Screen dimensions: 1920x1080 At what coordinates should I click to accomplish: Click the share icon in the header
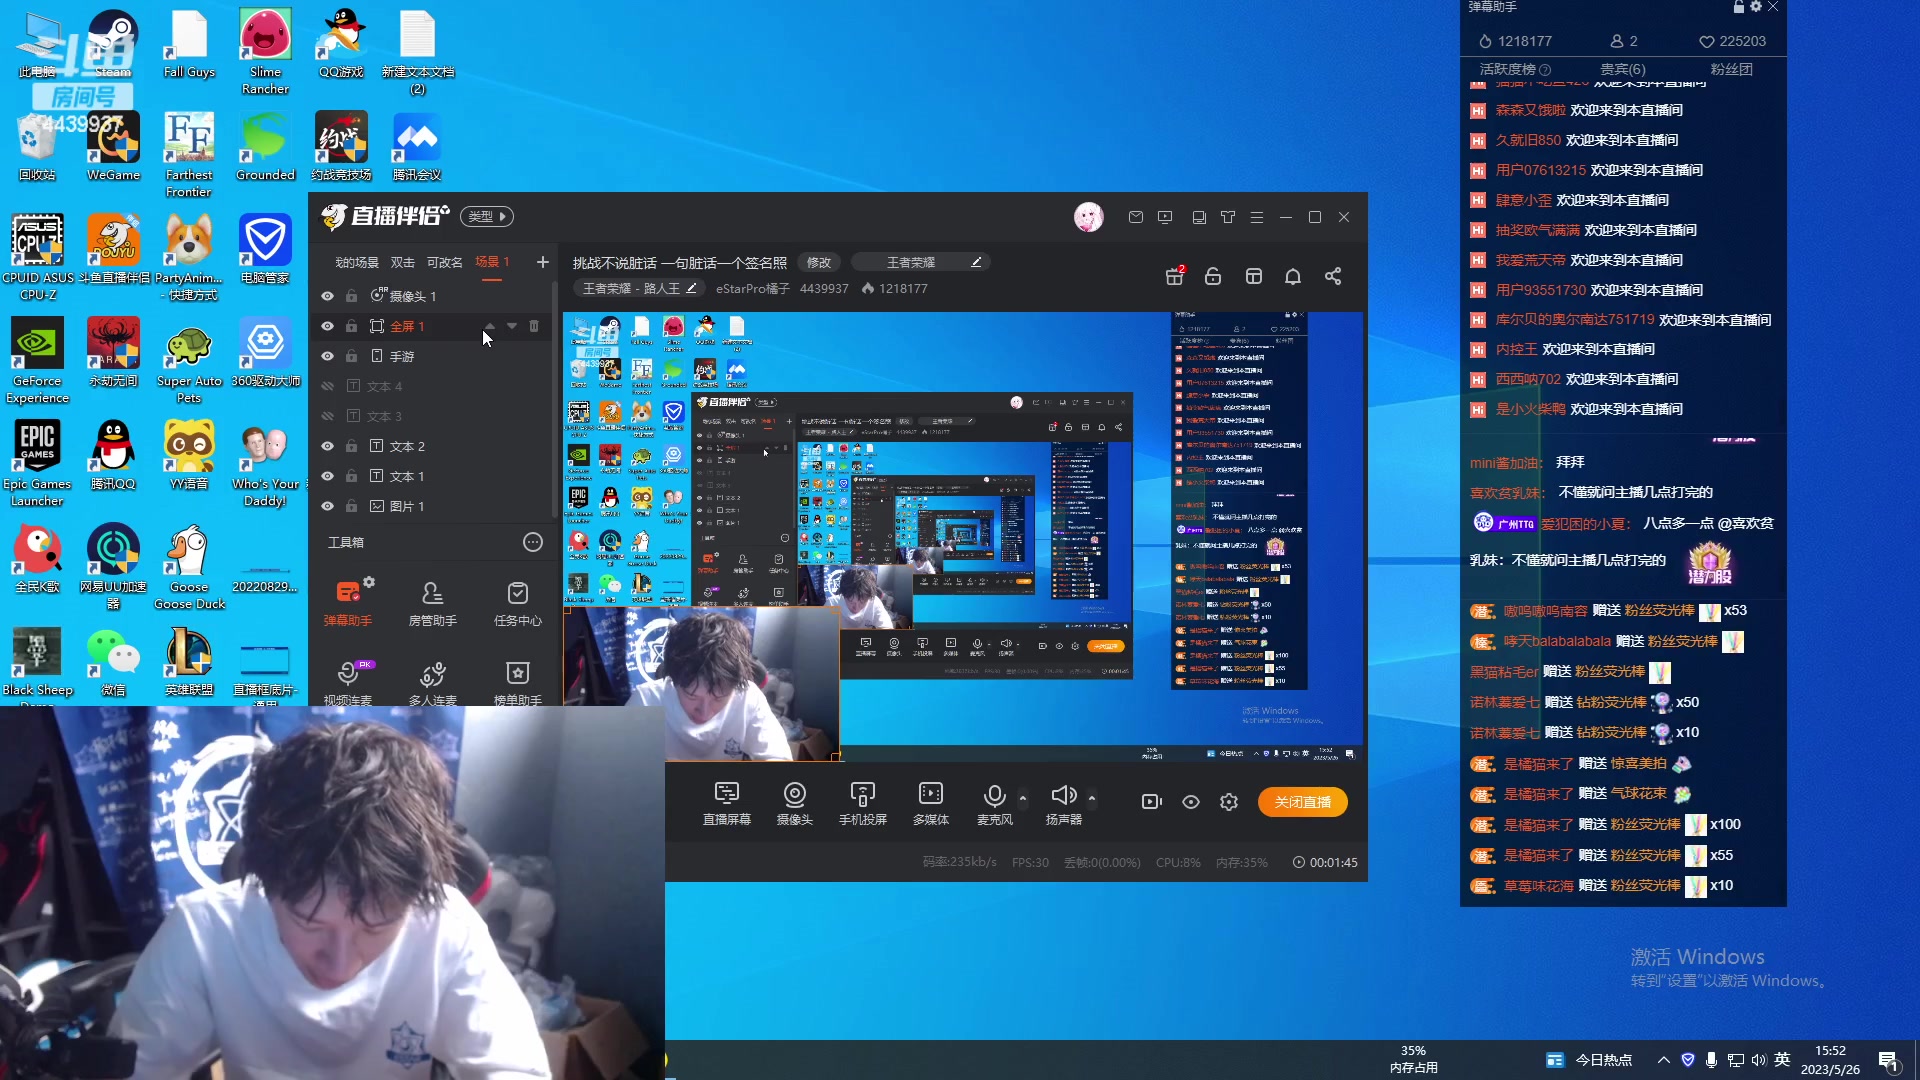coord(1333,276)
